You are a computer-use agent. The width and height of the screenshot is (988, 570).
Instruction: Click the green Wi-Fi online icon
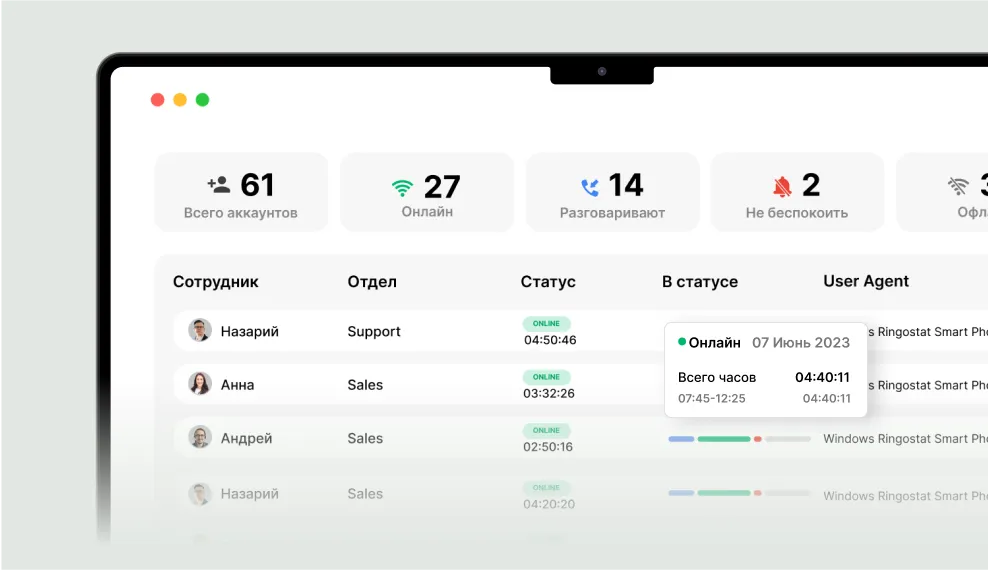point(402,187)
